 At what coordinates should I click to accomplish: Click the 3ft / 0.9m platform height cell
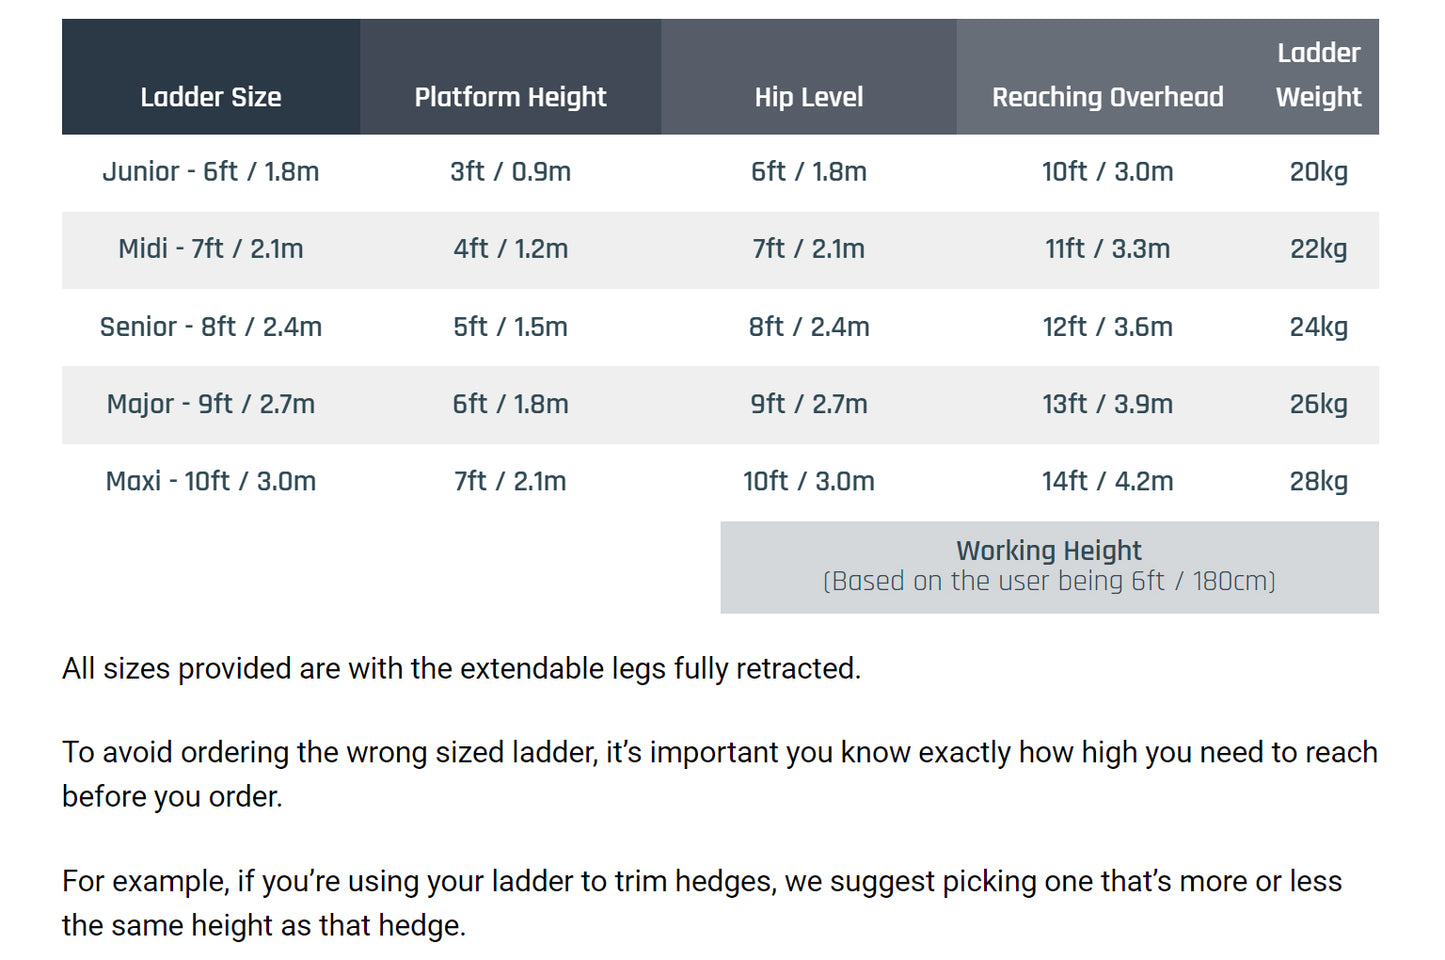click(x=510, y=172)
